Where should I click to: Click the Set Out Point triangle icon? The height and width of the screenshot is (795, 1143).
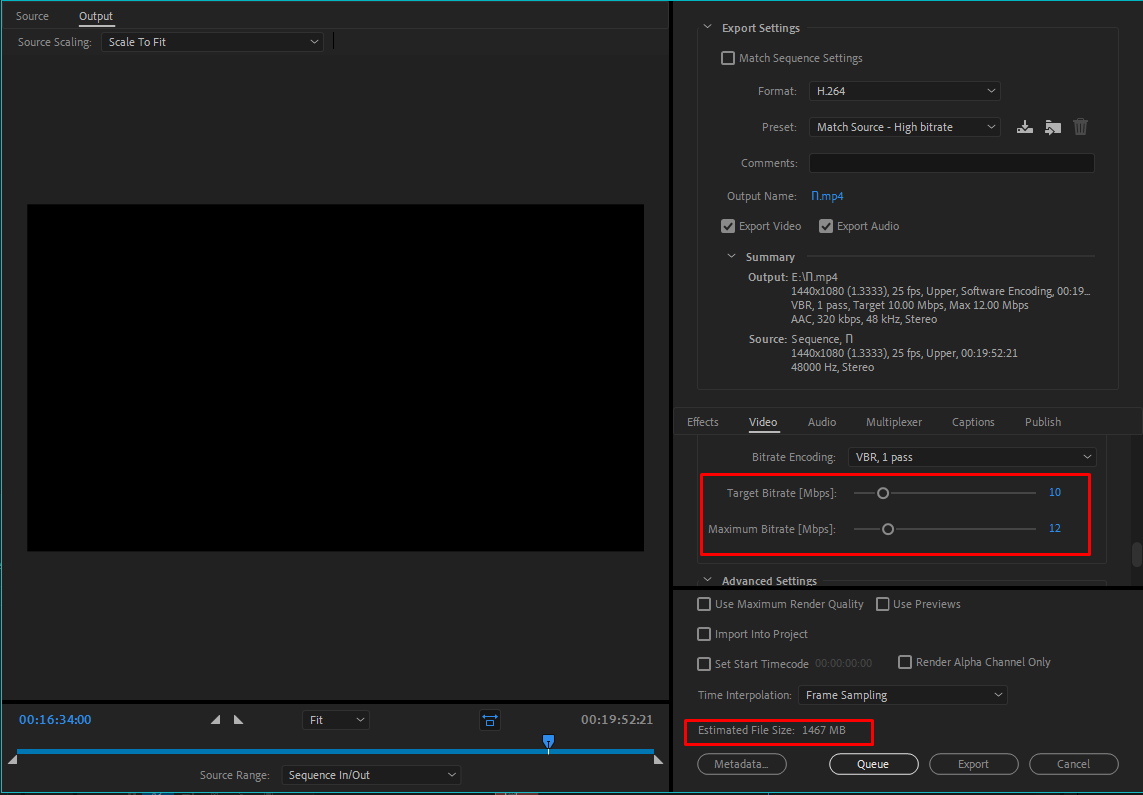point(238,720)
